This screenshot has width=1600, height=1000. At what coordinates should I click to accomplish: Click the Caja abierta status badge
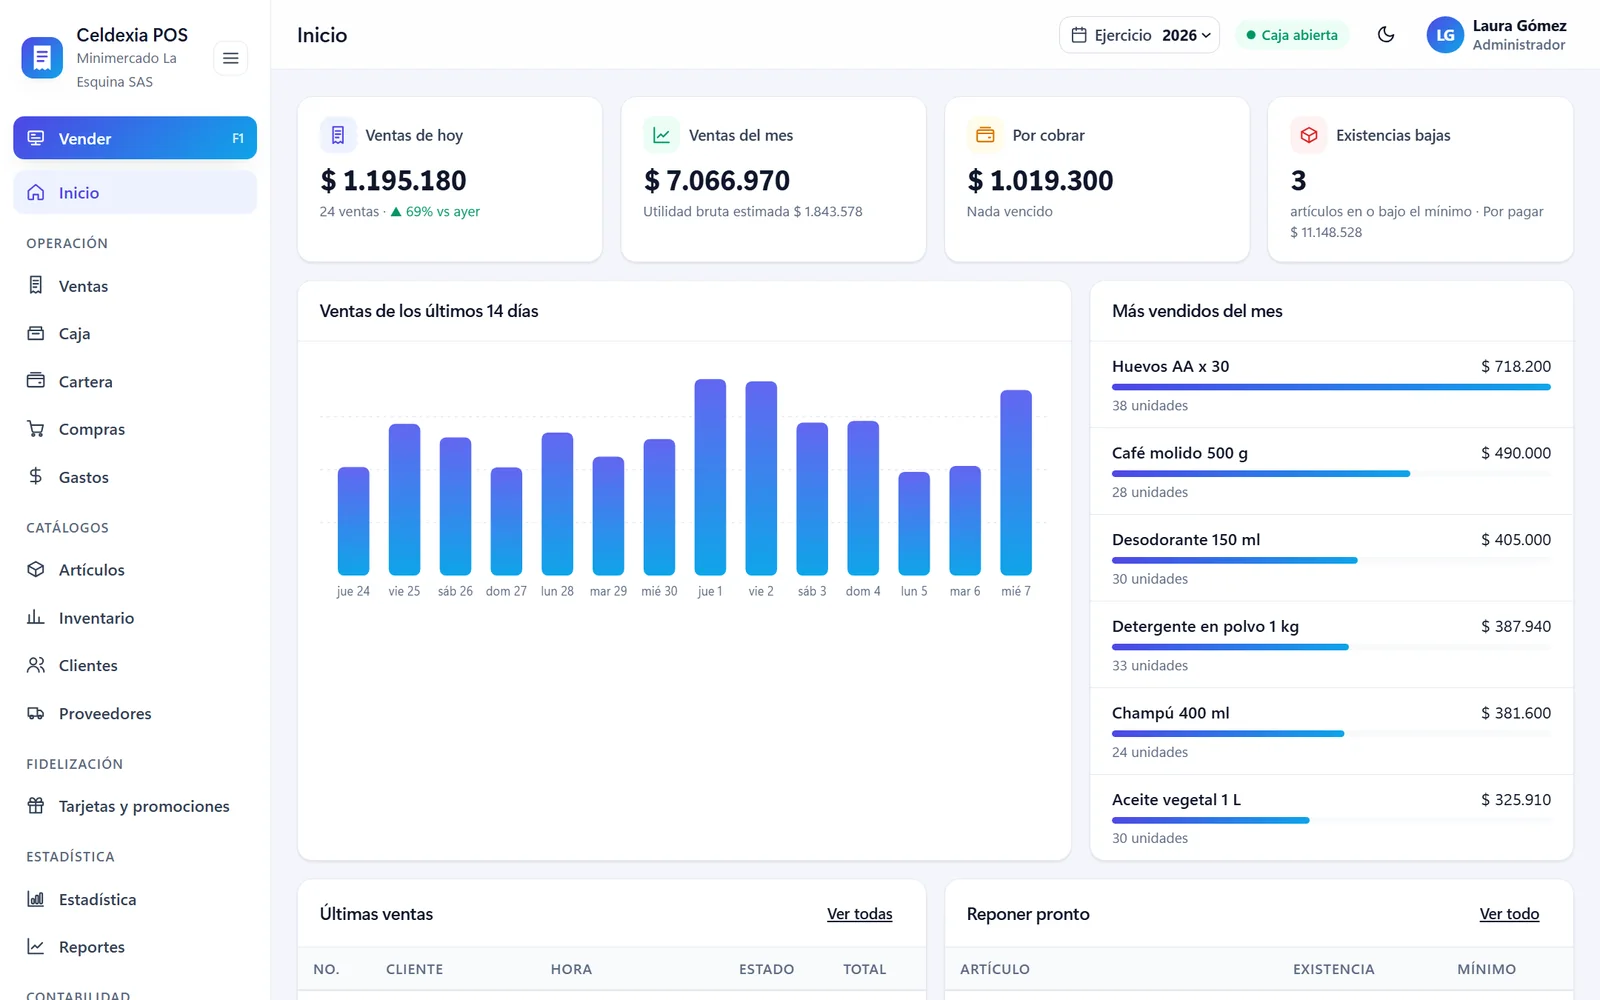point(1292,35)
